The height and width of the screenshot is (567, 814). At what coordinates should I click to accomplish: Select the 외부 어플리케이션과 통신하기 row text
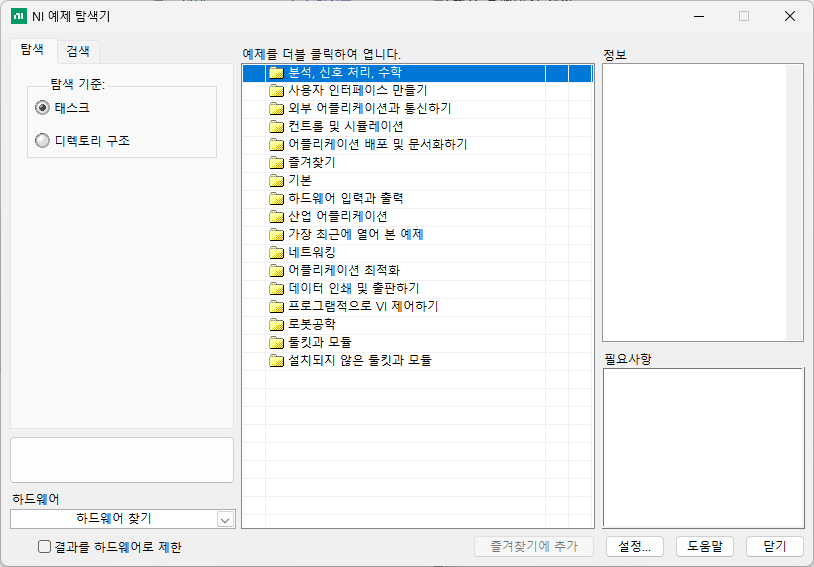pyautogui.click(x=370, y=109)
